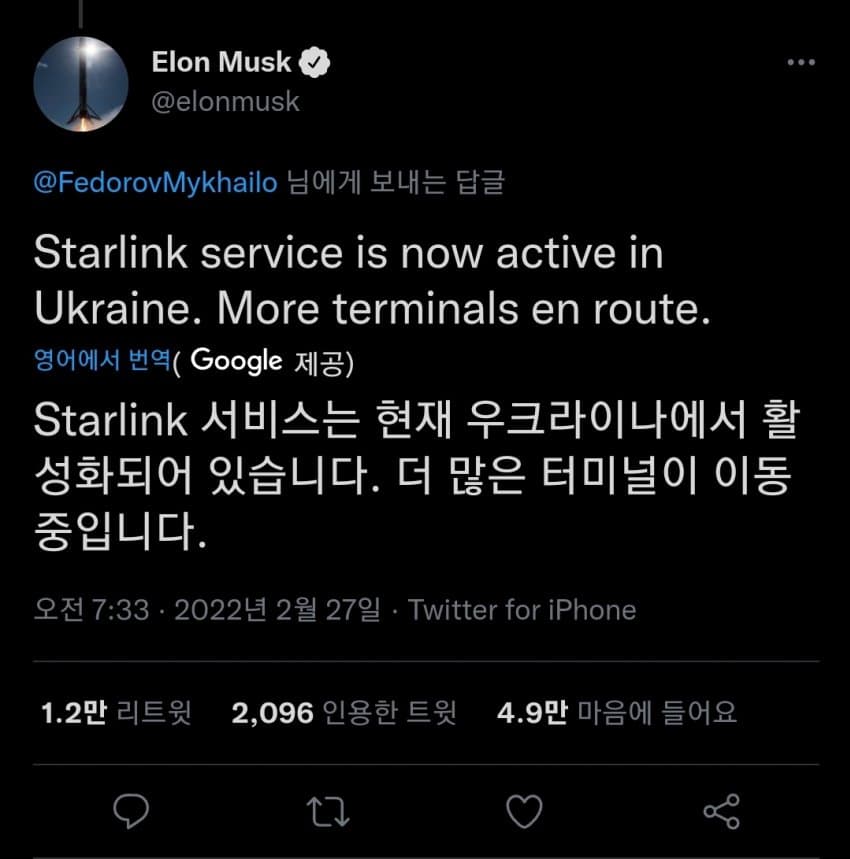
Task: Click the Google 제공 attribution
Action: coord(268,362)
